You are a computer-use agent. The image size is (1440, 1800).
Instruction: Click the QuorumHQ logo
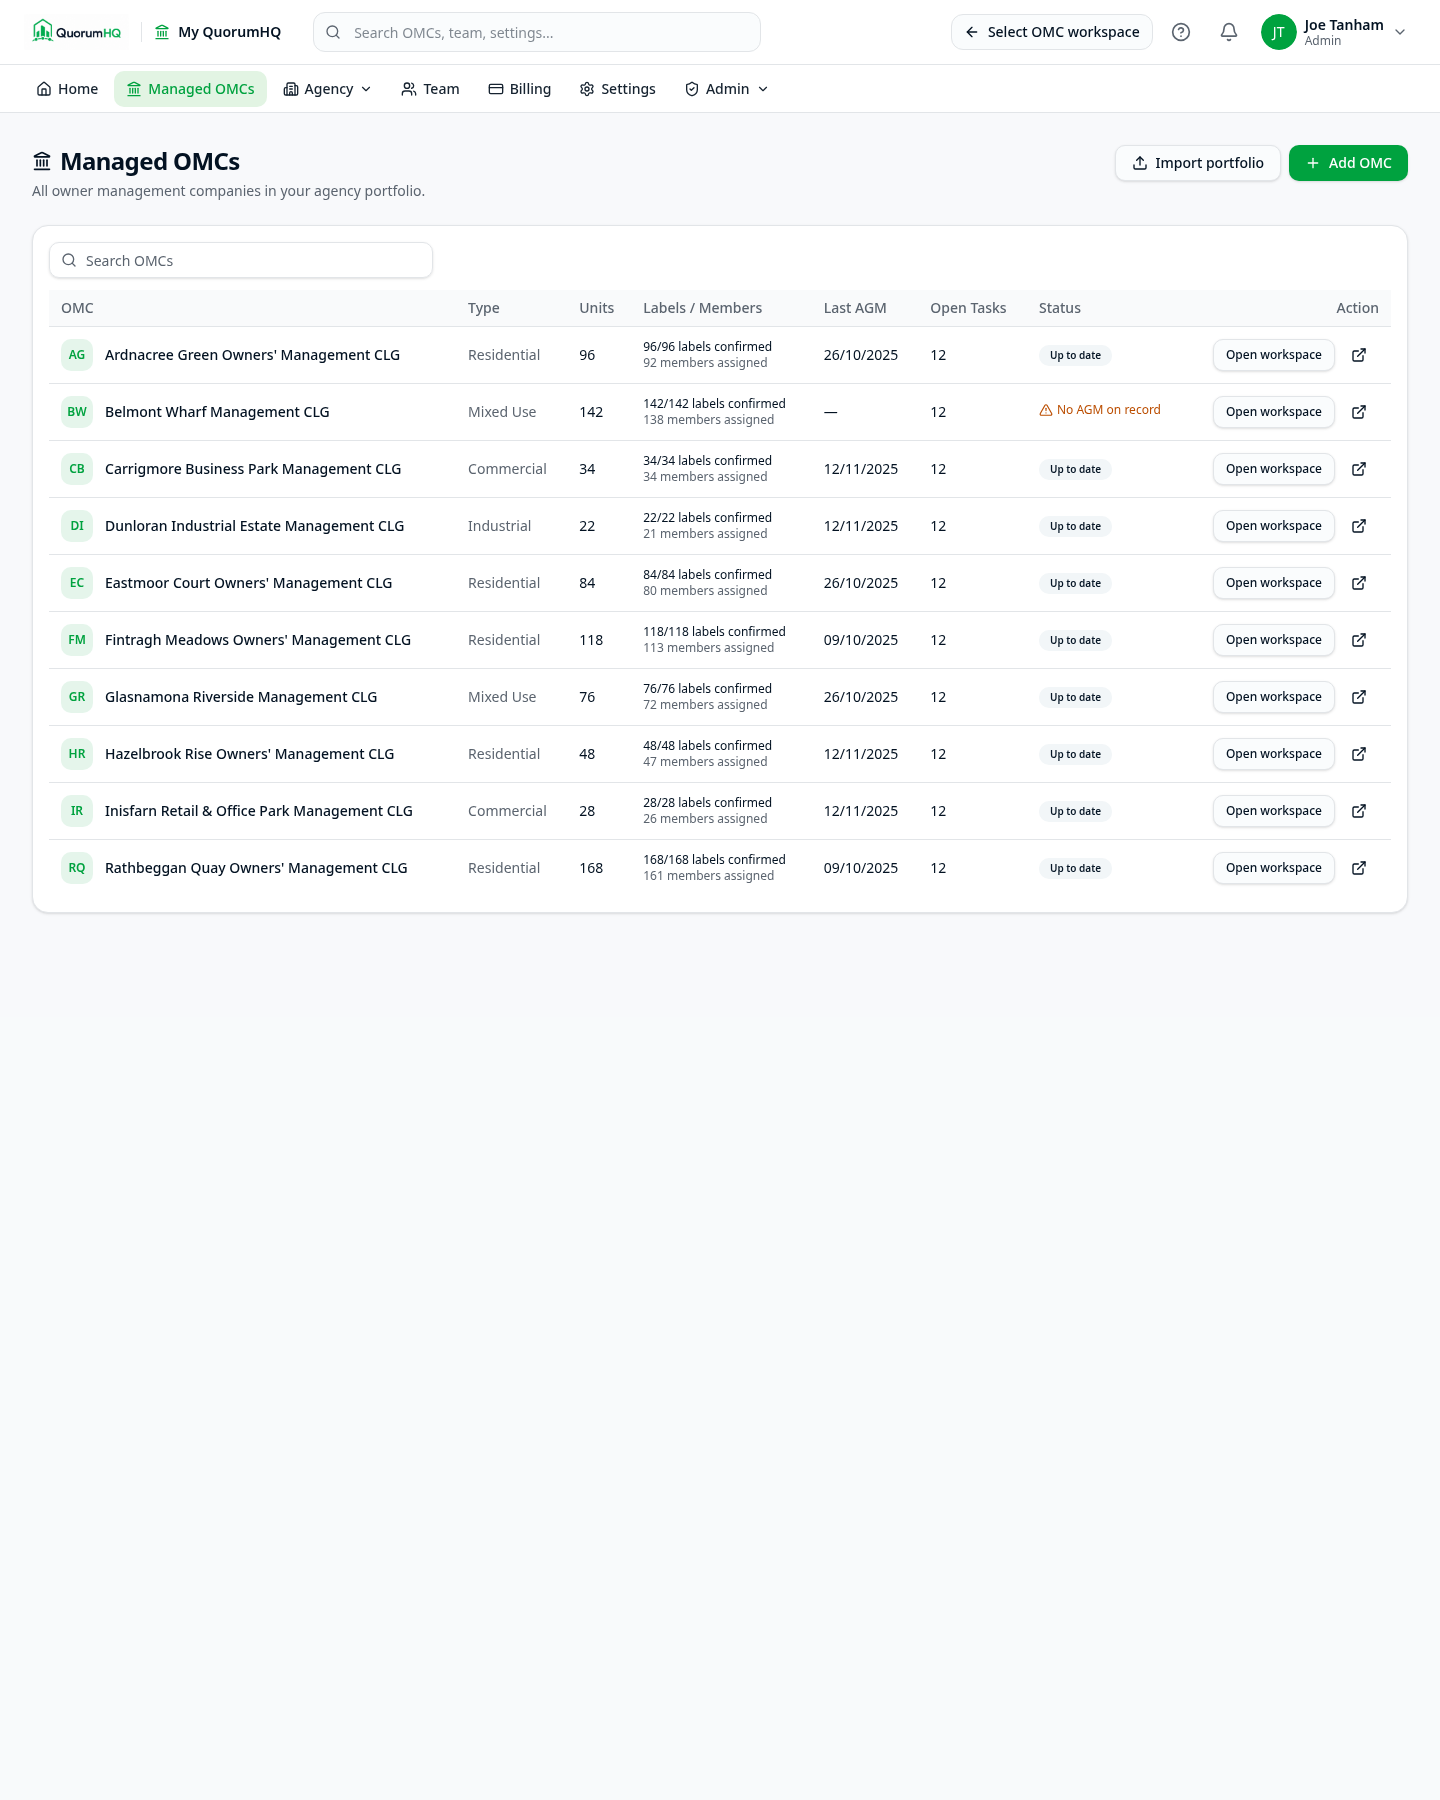[x=77, y=32]
